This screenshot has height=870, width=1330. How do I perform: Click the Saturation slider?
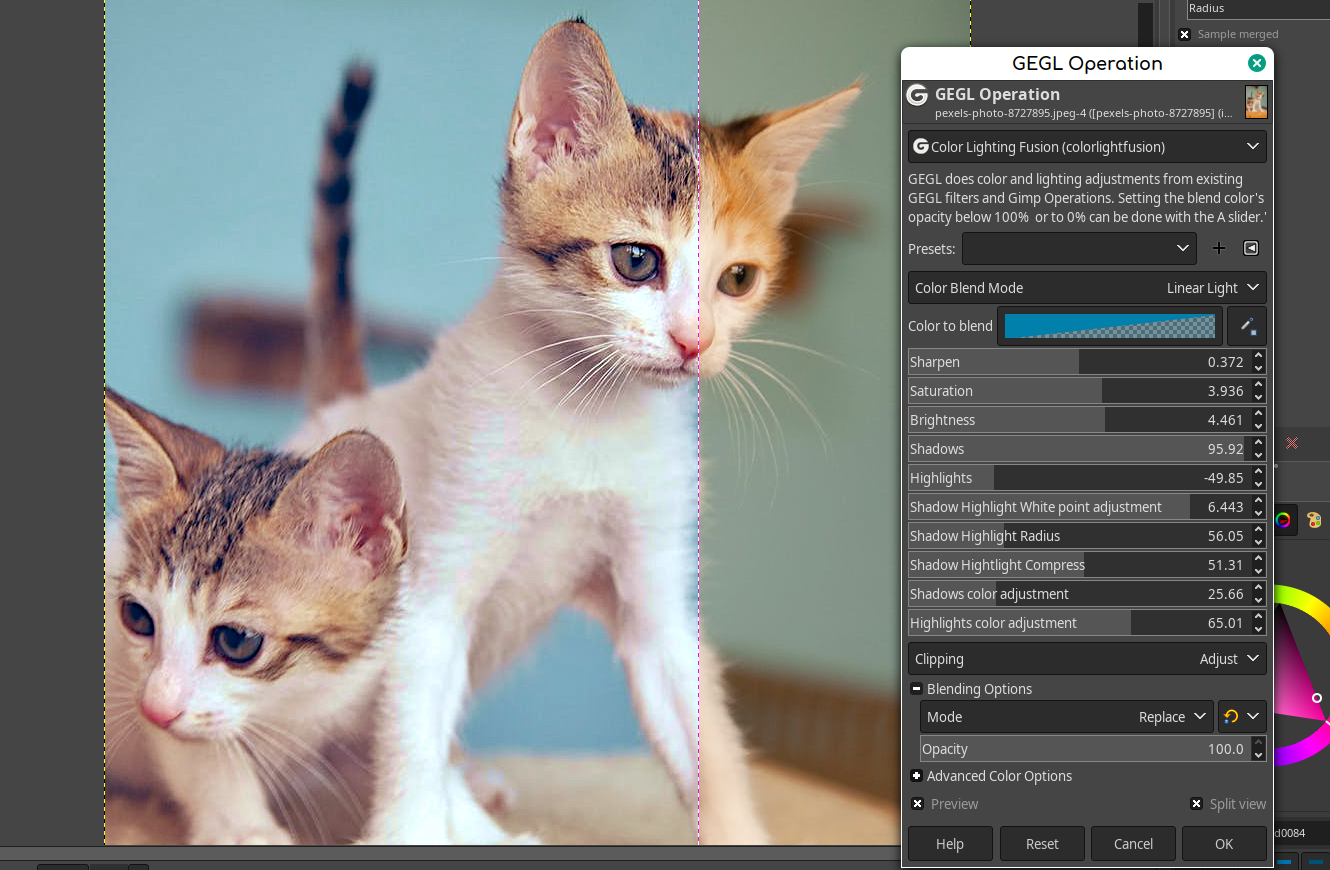coord(1079,391)
